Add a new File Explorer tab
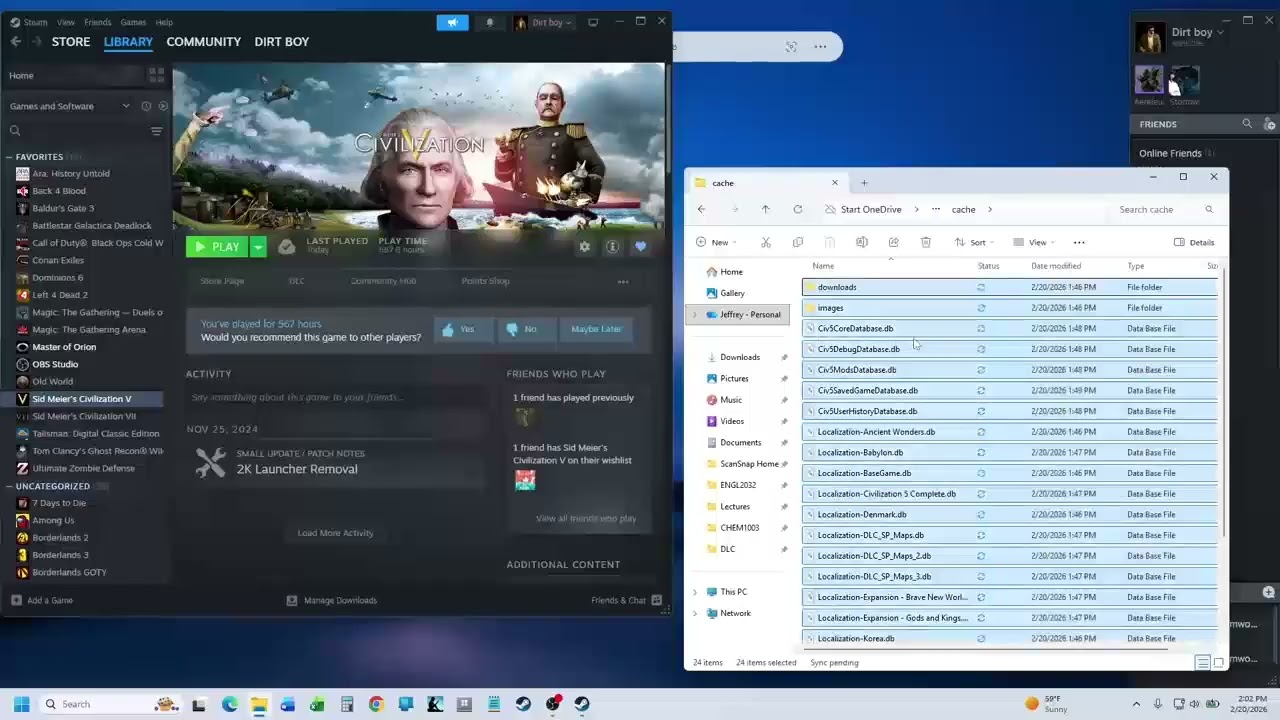Screen dimensions: 1280x720 point(864,183)
